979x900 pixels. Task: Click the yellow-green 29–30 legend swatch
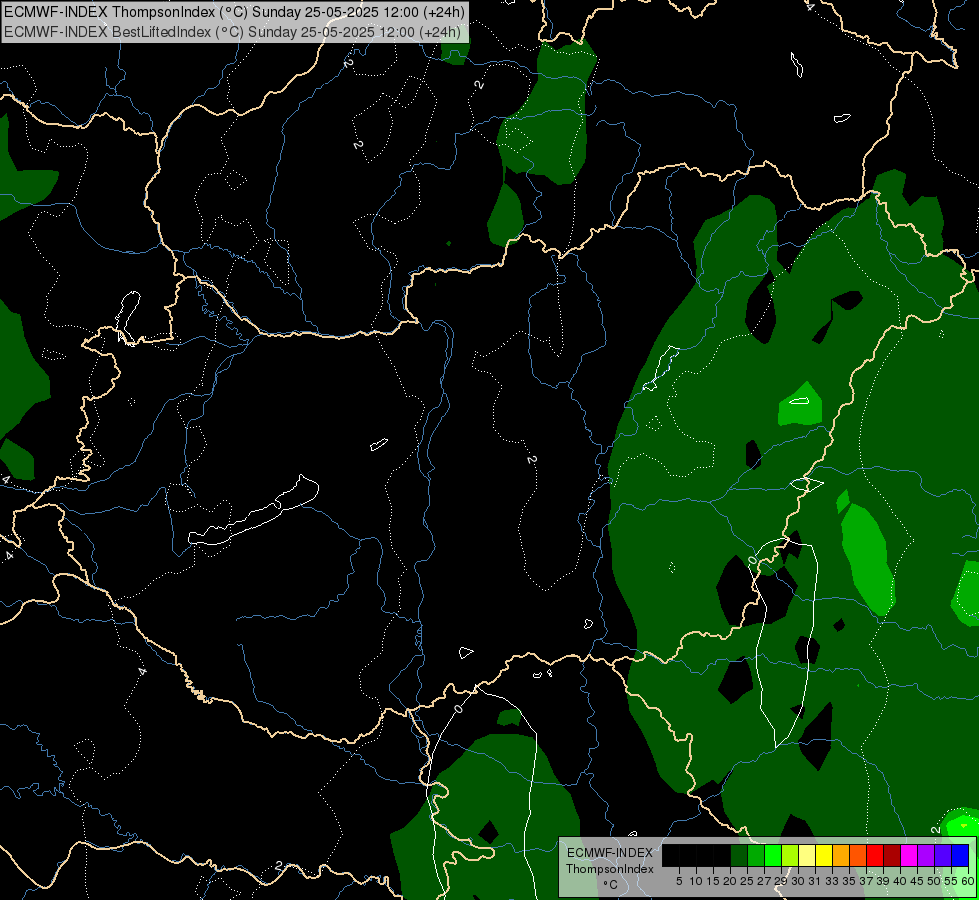790,855
